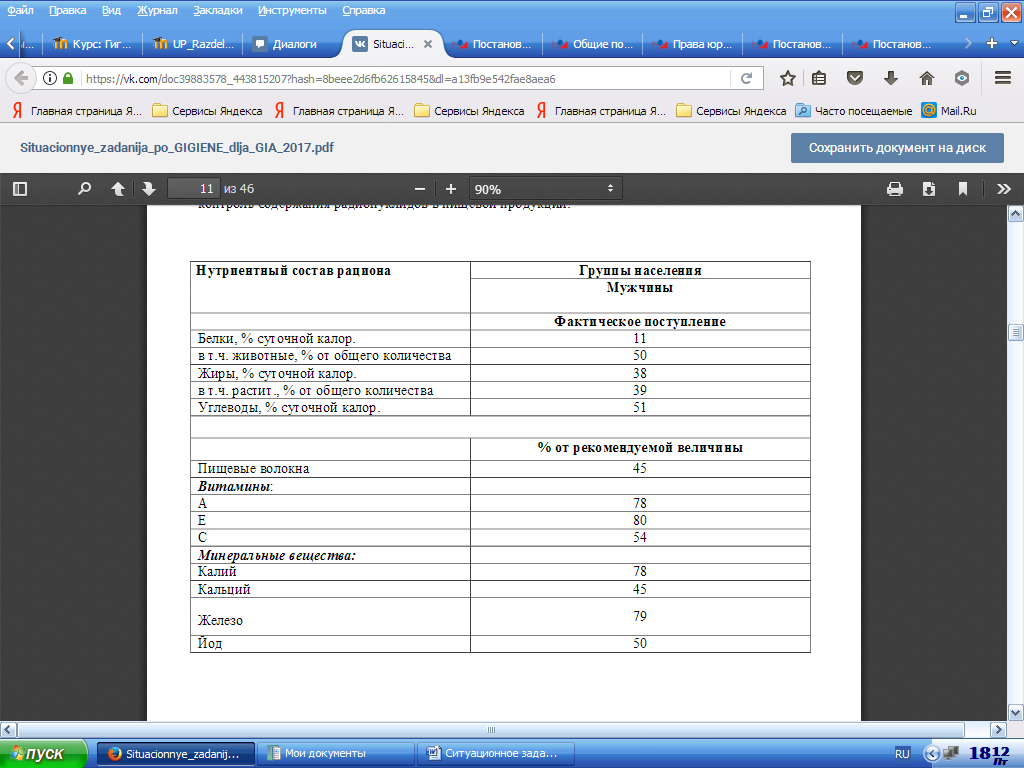The image size is (1024, 768).
Task: Open the Вид menu
Action: [112, 10]
